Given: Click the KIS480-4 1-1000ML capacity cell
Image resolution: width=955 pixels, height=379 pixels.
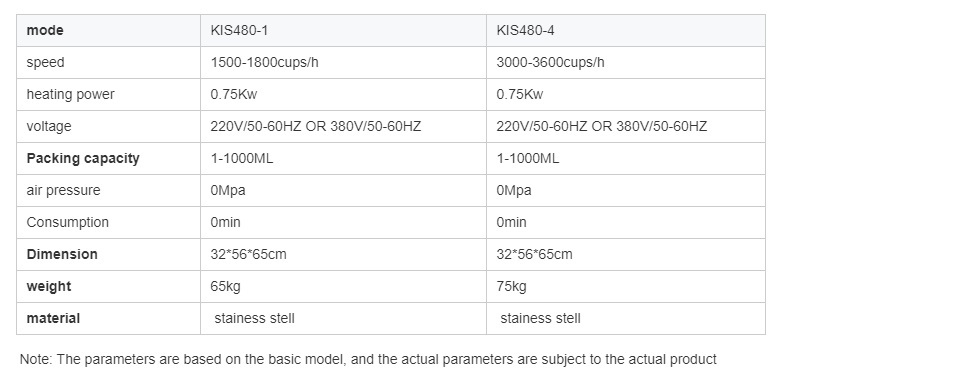Looking at the screenshot, I should tap(626, 158).
